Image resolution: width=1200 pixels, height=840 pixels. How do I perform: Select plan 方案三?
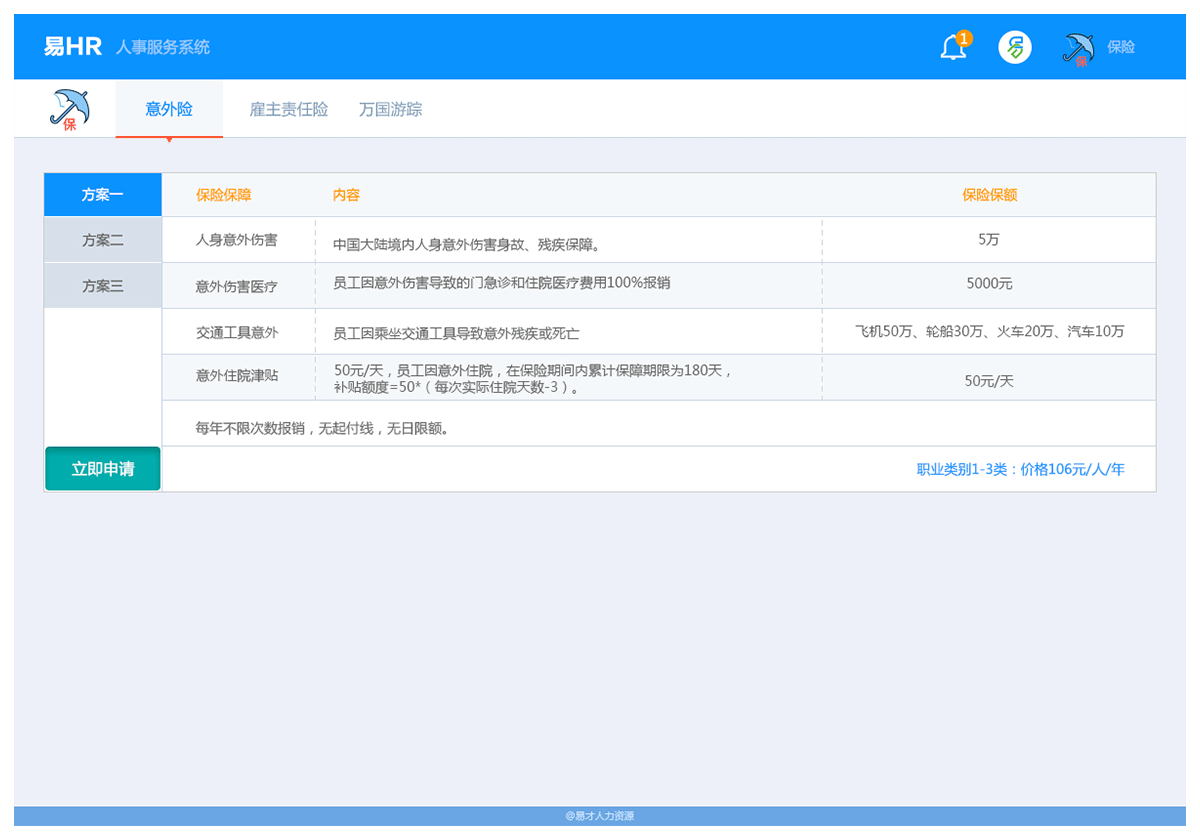[103, 286]
